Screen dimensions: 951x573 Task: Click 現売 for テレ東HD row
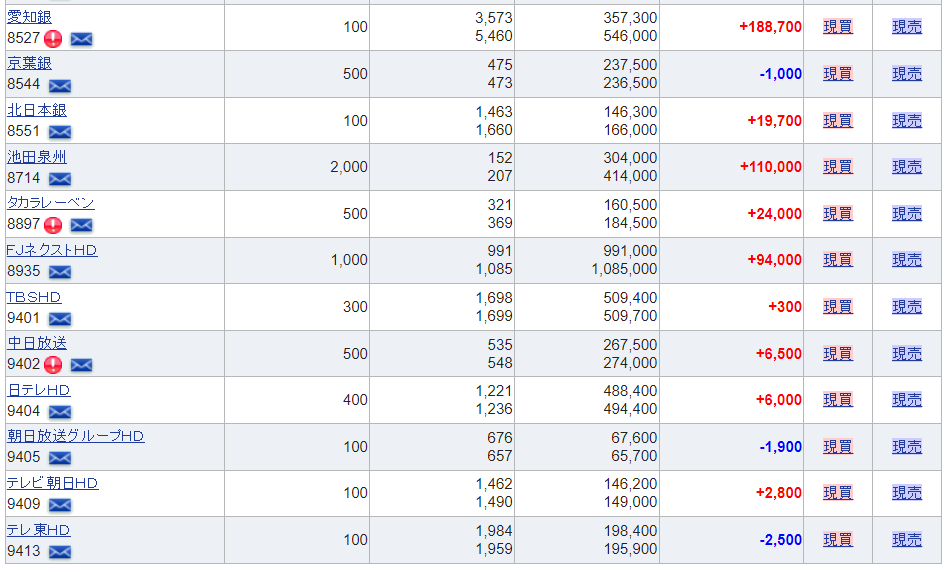point(907,540)
